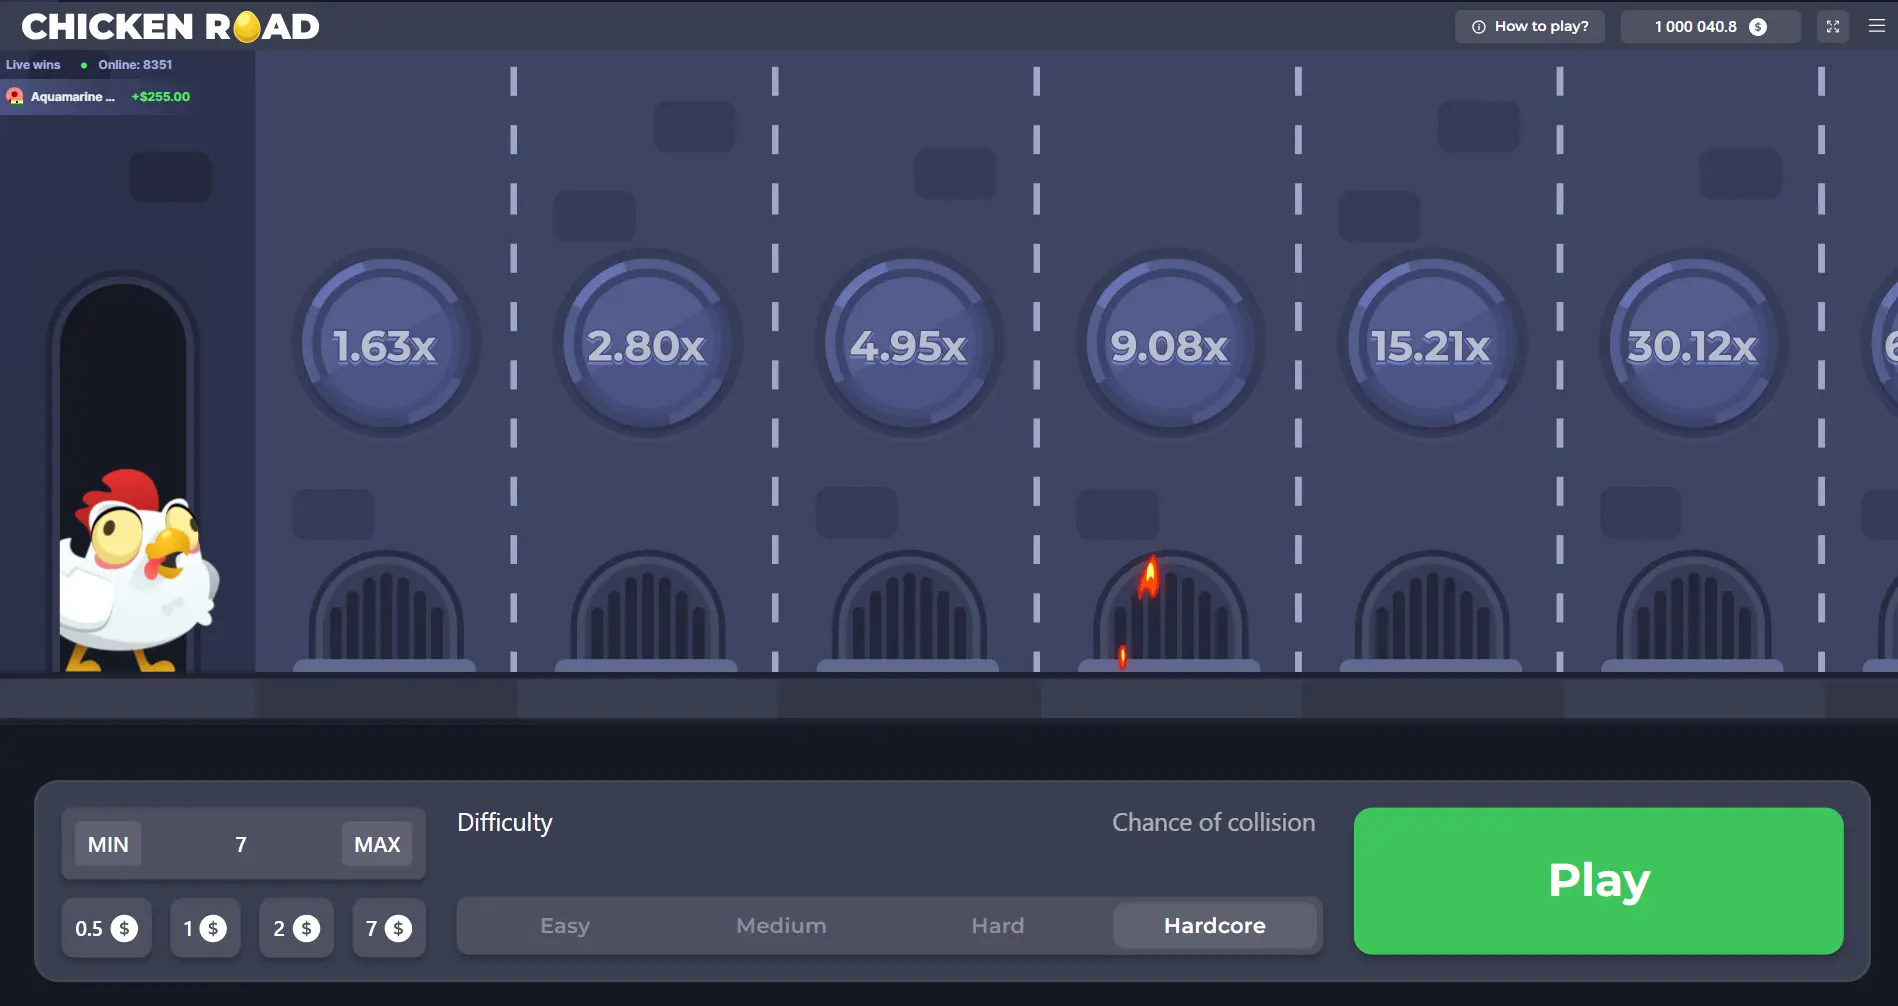Click the chicken character
1898x1006 pixels.
pyautogui.click(x=137, y=570)
